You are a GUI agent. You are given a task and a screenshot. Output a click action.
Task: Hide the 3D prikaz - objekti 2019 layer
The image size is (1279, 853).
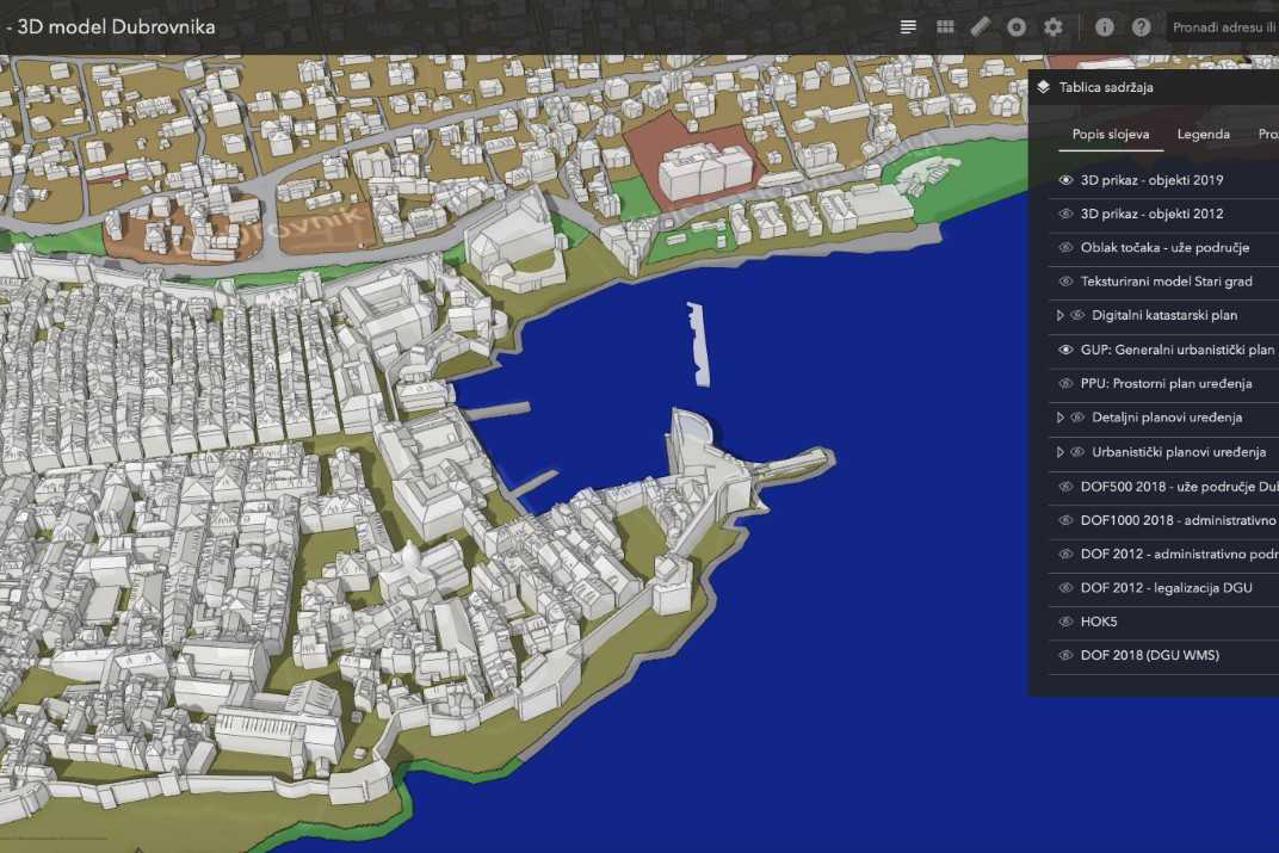pyautogui.click(x=1066, y=180)
